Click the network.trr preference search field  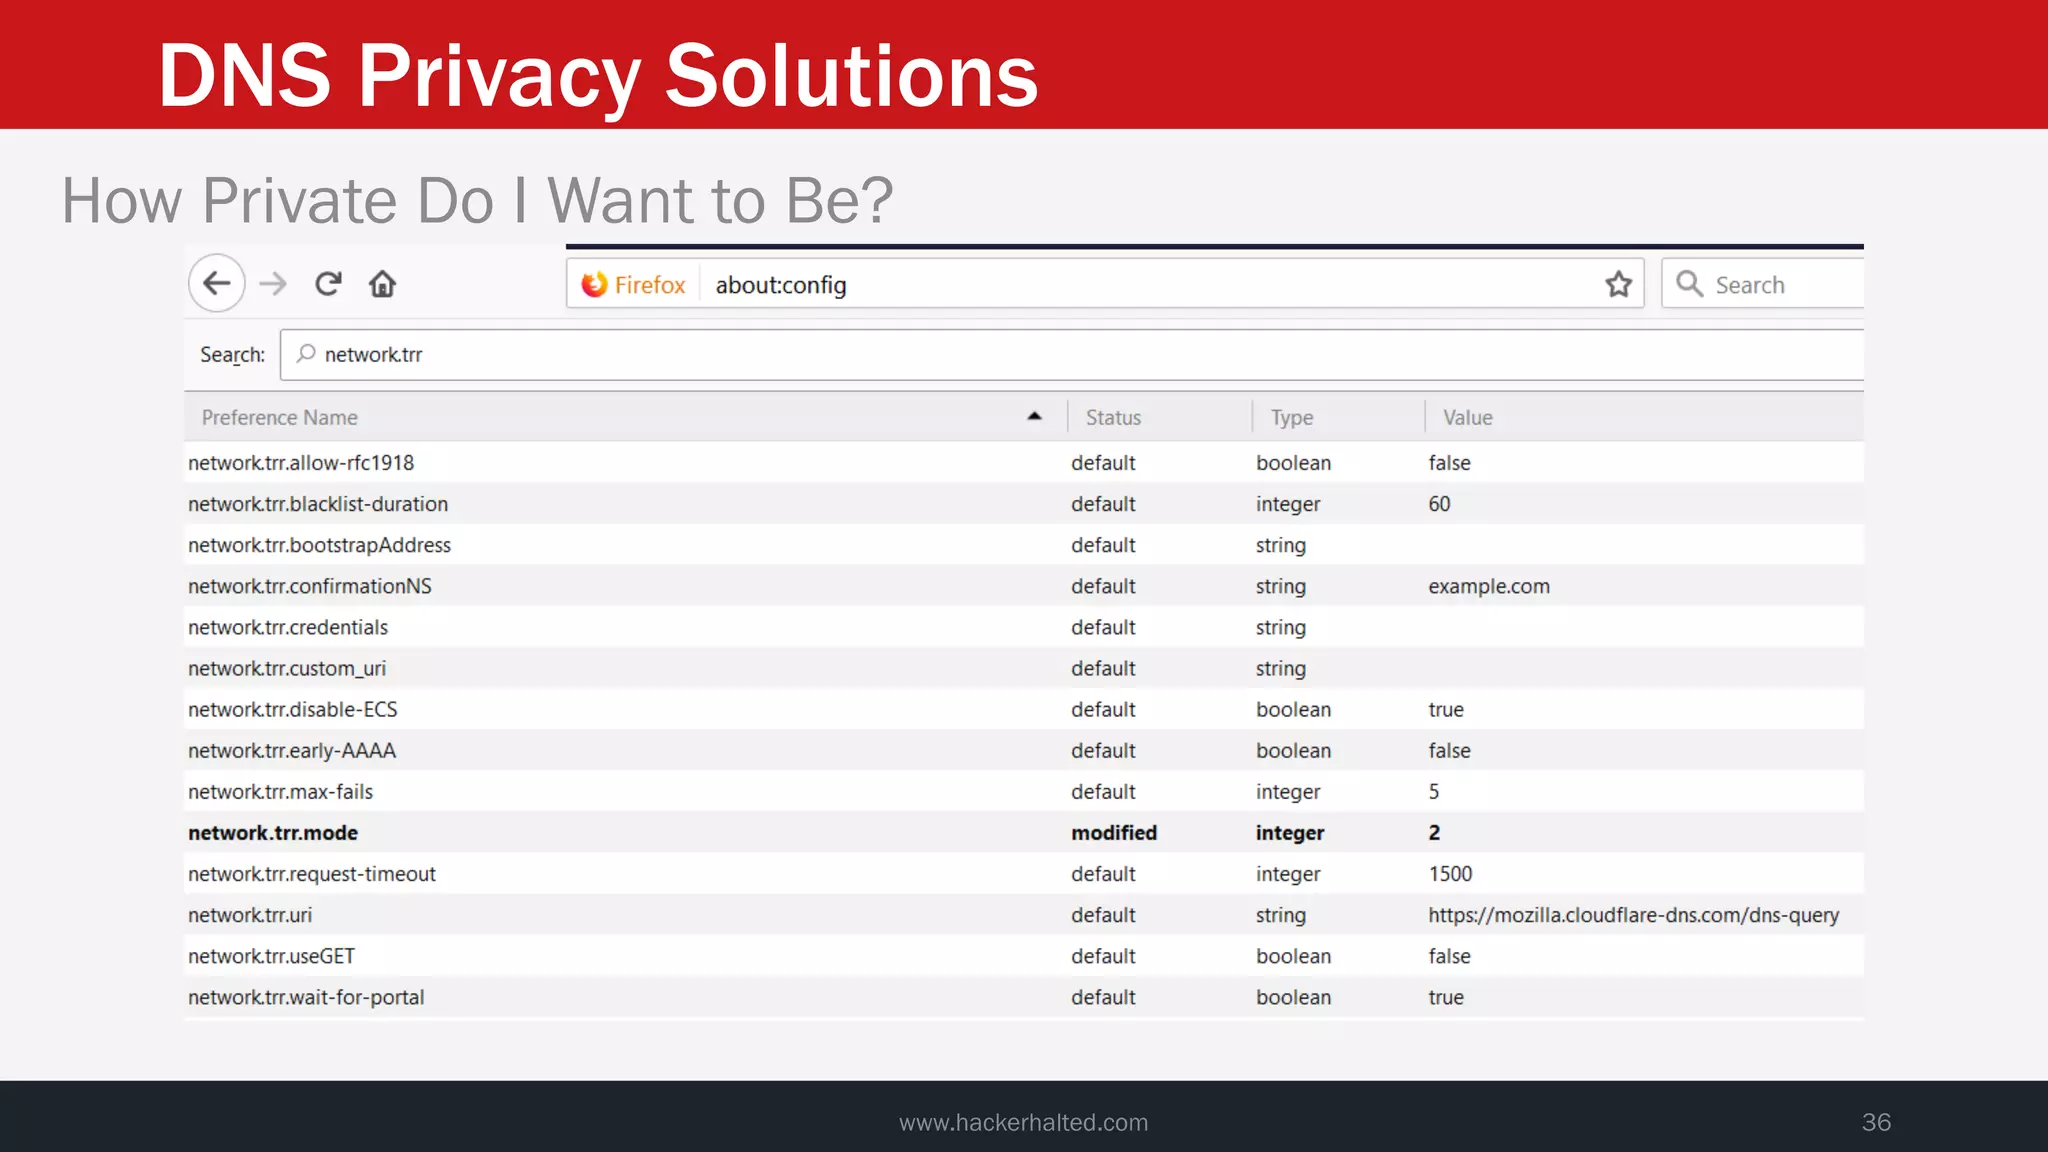pyautogui.click(x=1072, y=355)
